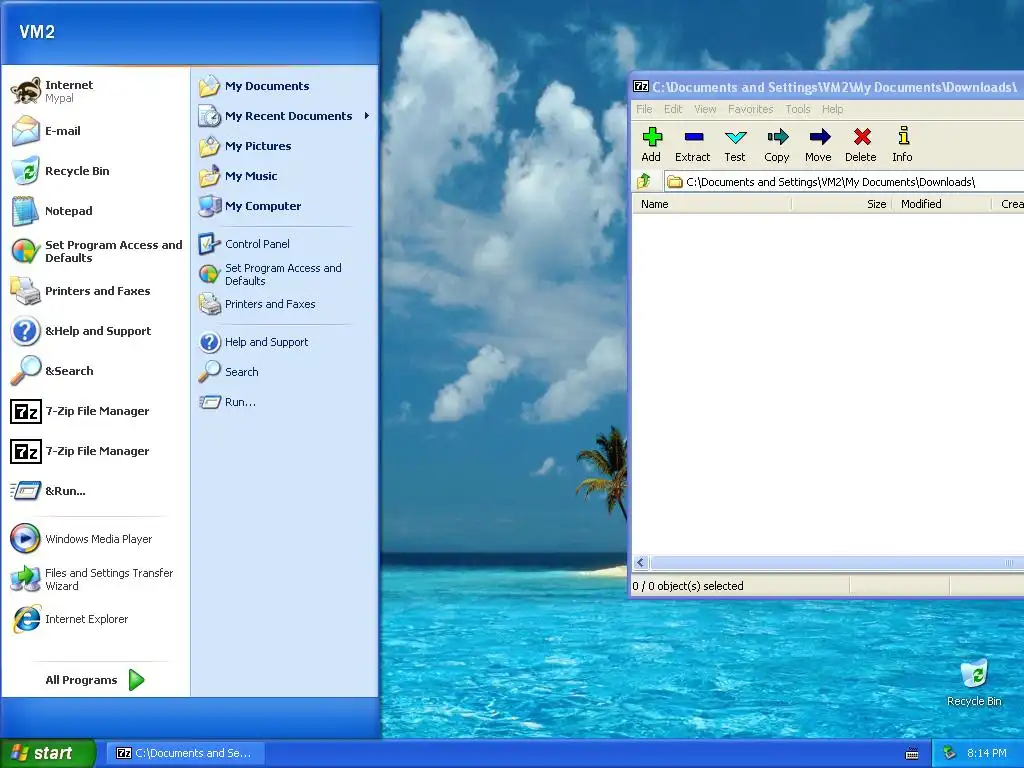Click the clock in system tray

[986, 753]
